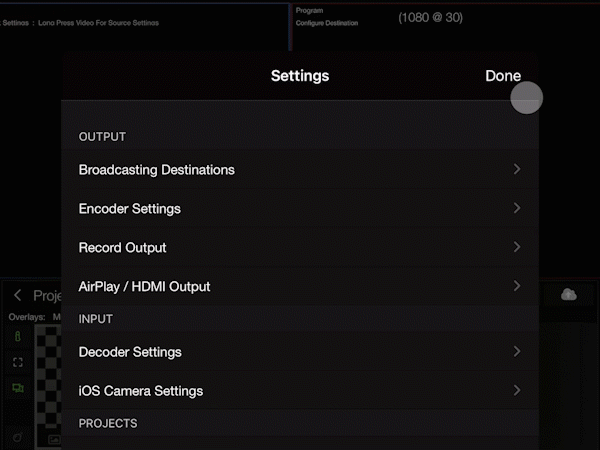Click the green screens icon in left sidebar

tap(17, 387)
